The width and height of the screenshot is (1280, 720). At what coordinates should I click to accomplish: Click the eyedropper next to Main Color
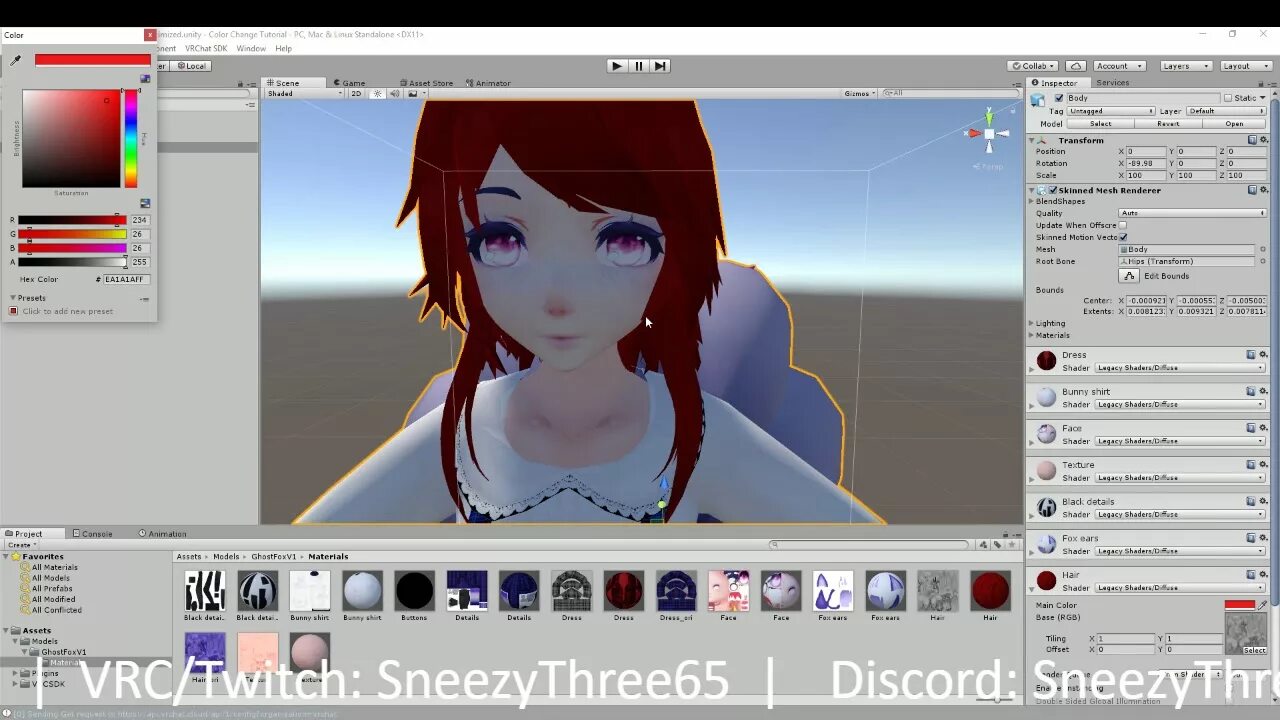(x=1262, y=605)
